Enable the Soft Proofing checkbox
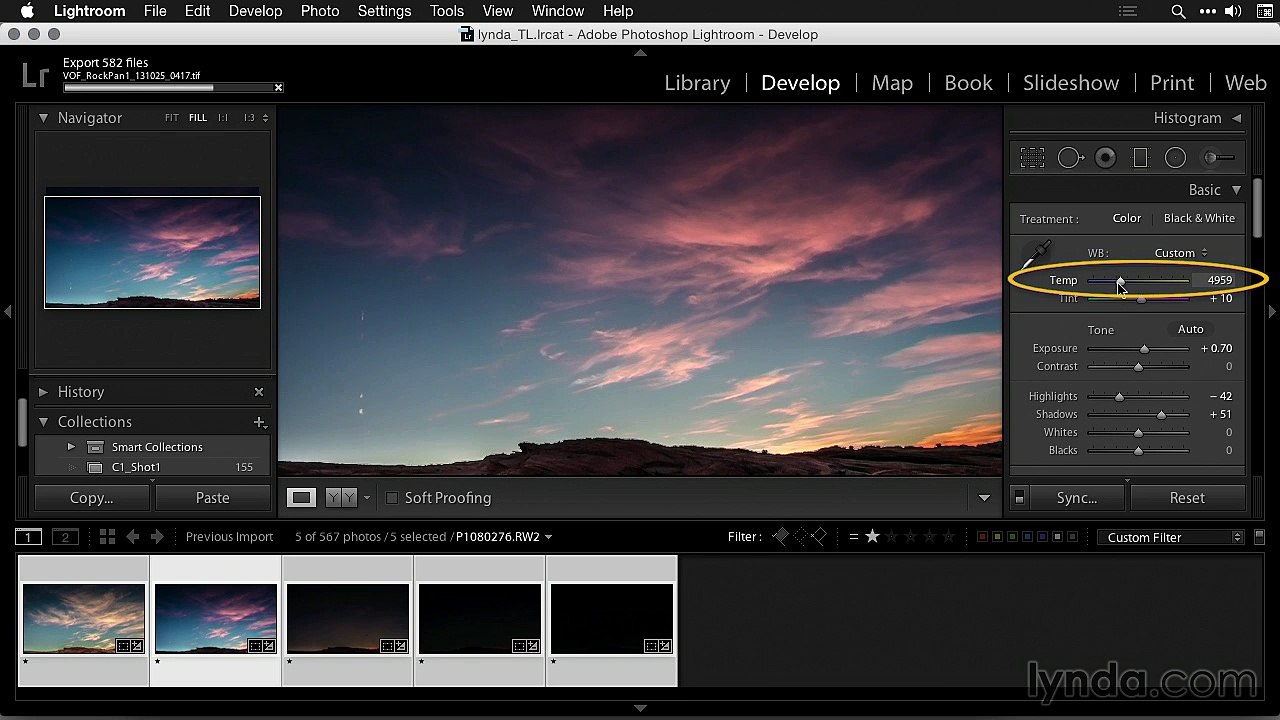 392,498
